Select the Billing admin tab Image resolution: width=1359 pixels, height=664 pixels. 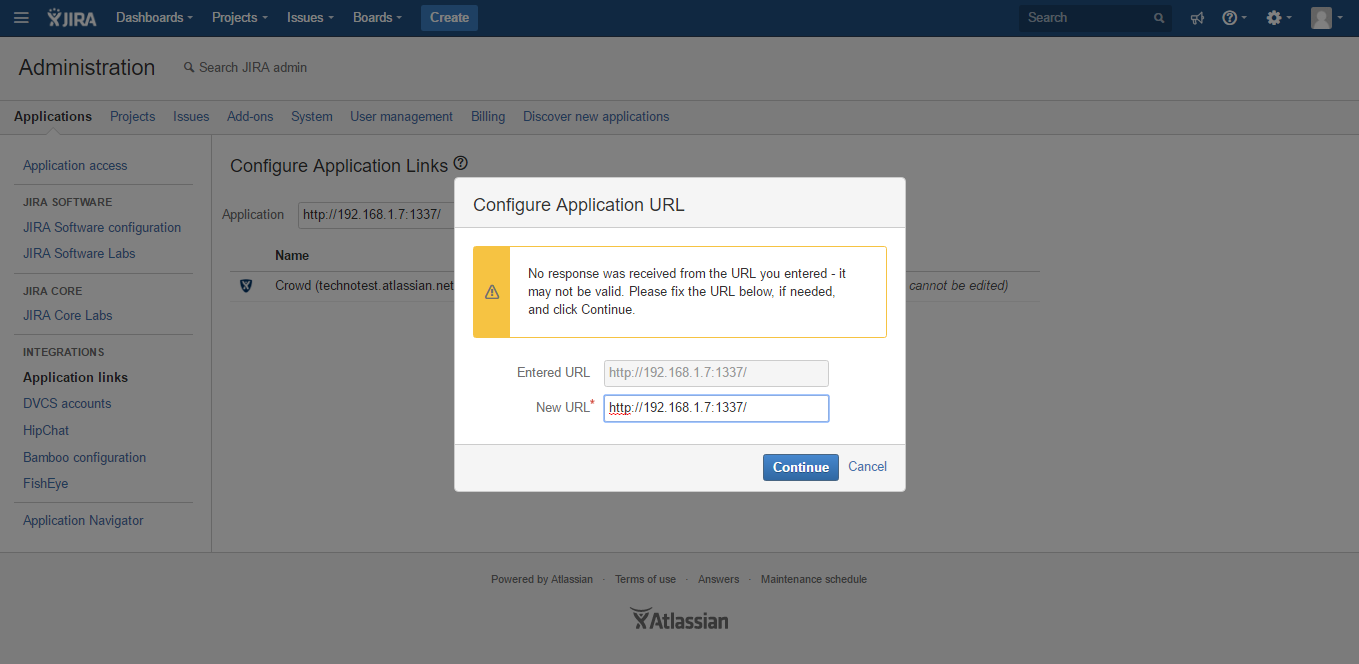pos(488,117)
